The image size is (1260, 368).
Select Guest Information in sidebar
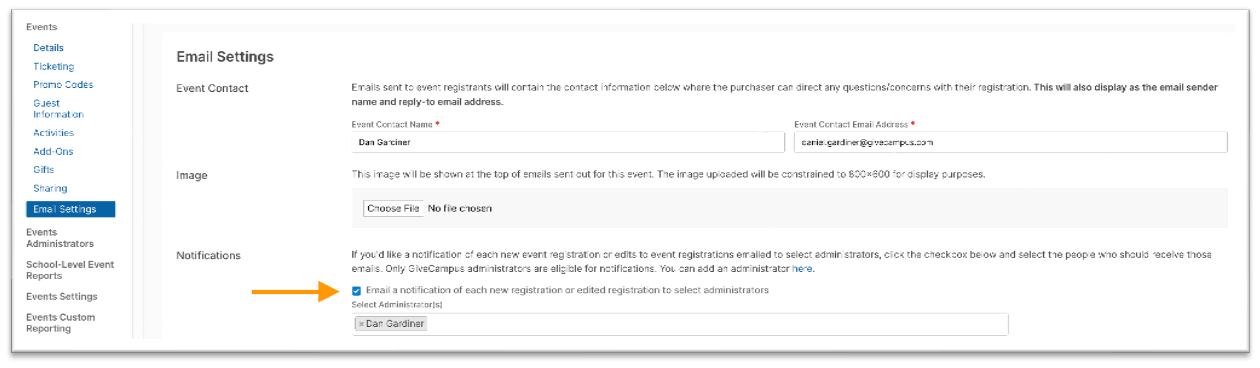[58, 109]
